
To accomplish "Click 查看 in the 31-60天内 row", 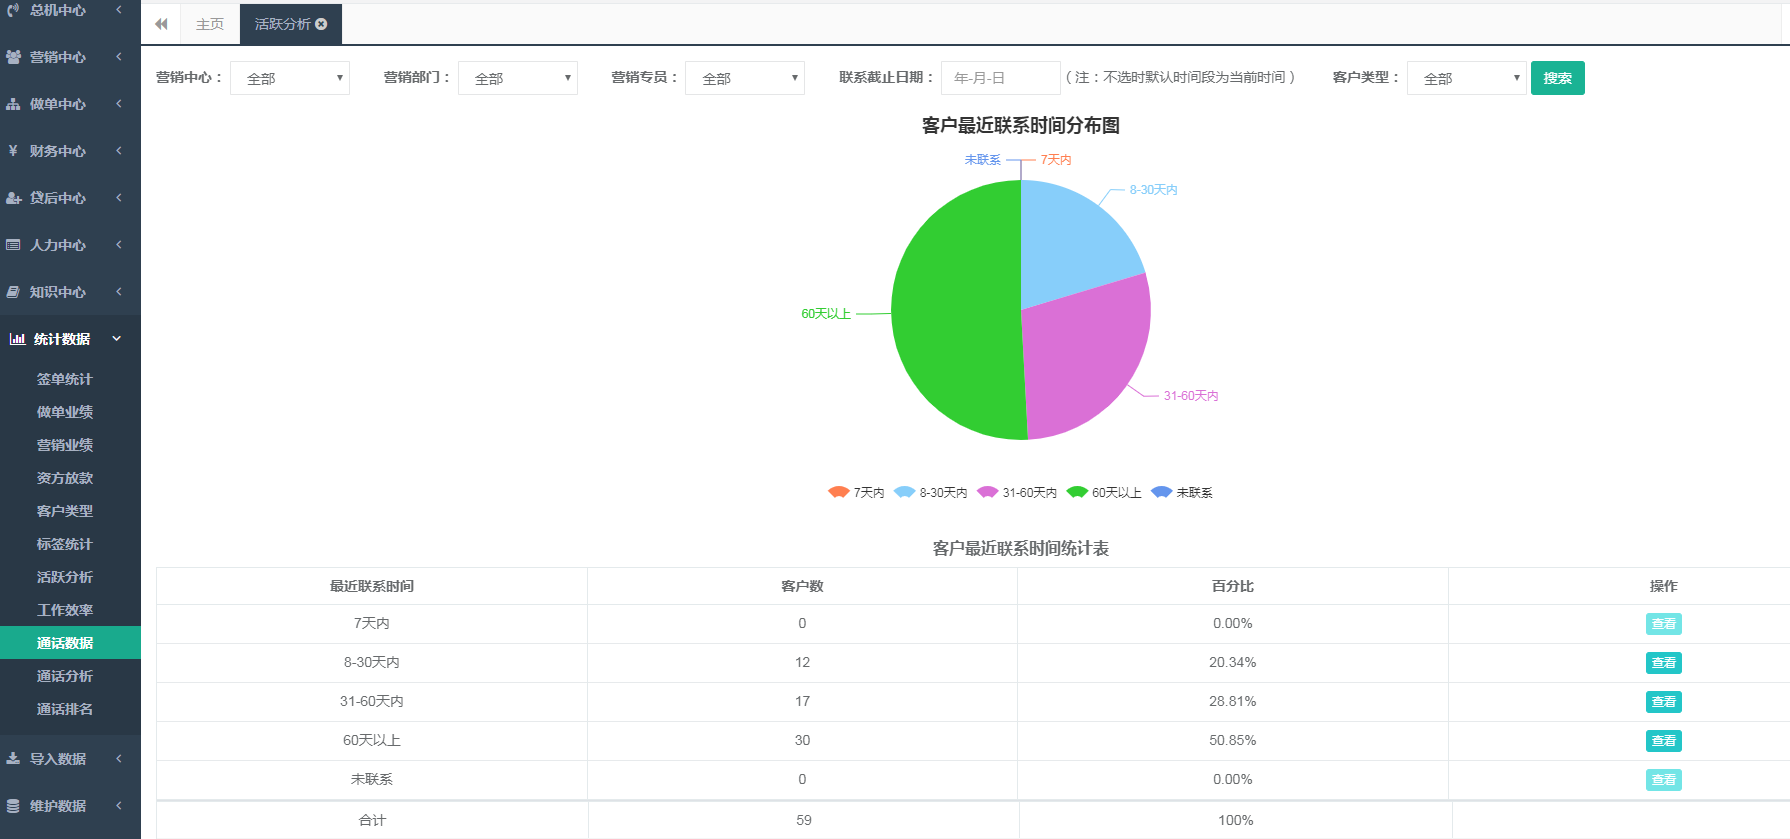I will point(1664,702).
